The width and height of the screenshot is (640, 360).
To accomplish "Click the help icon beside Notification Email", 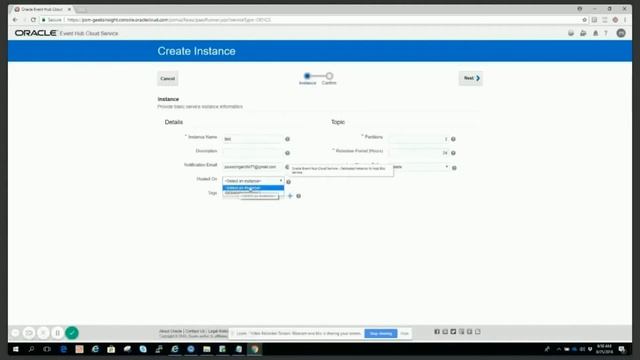I will (287, 167).
